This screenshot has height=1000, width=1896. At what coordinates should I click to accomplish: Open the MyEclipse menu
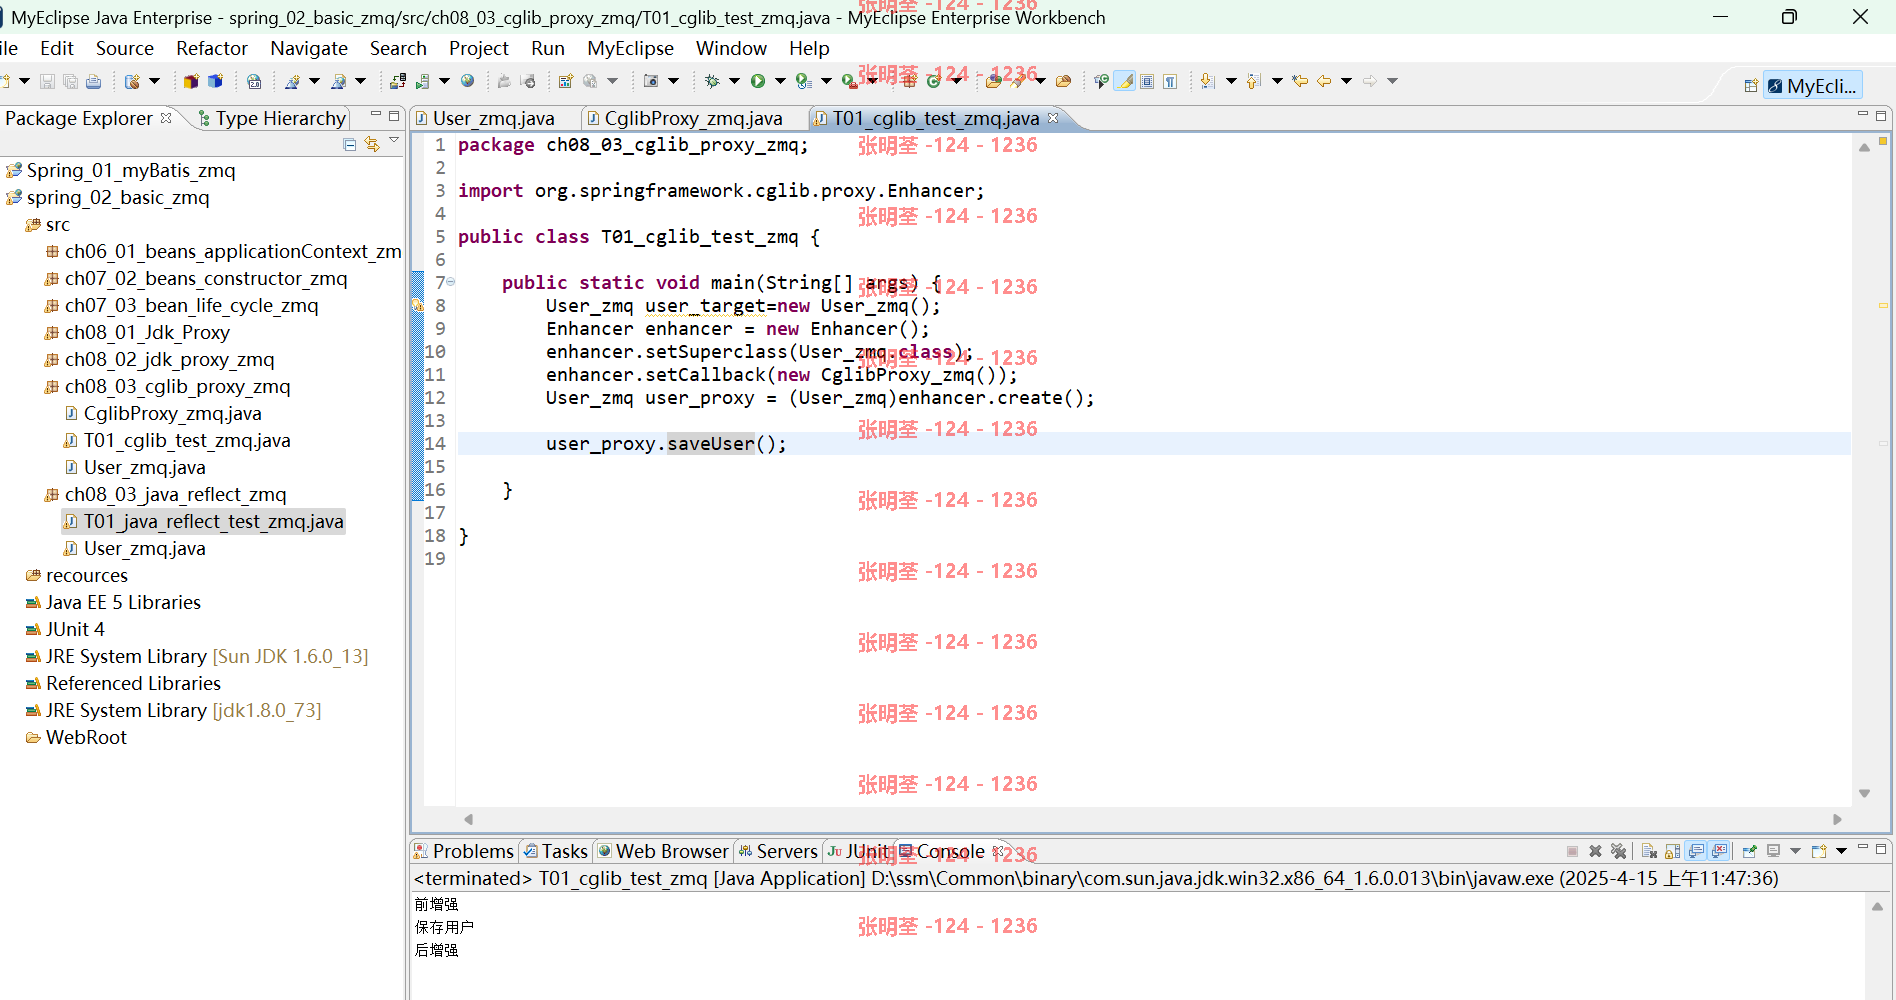click(630, 48)
